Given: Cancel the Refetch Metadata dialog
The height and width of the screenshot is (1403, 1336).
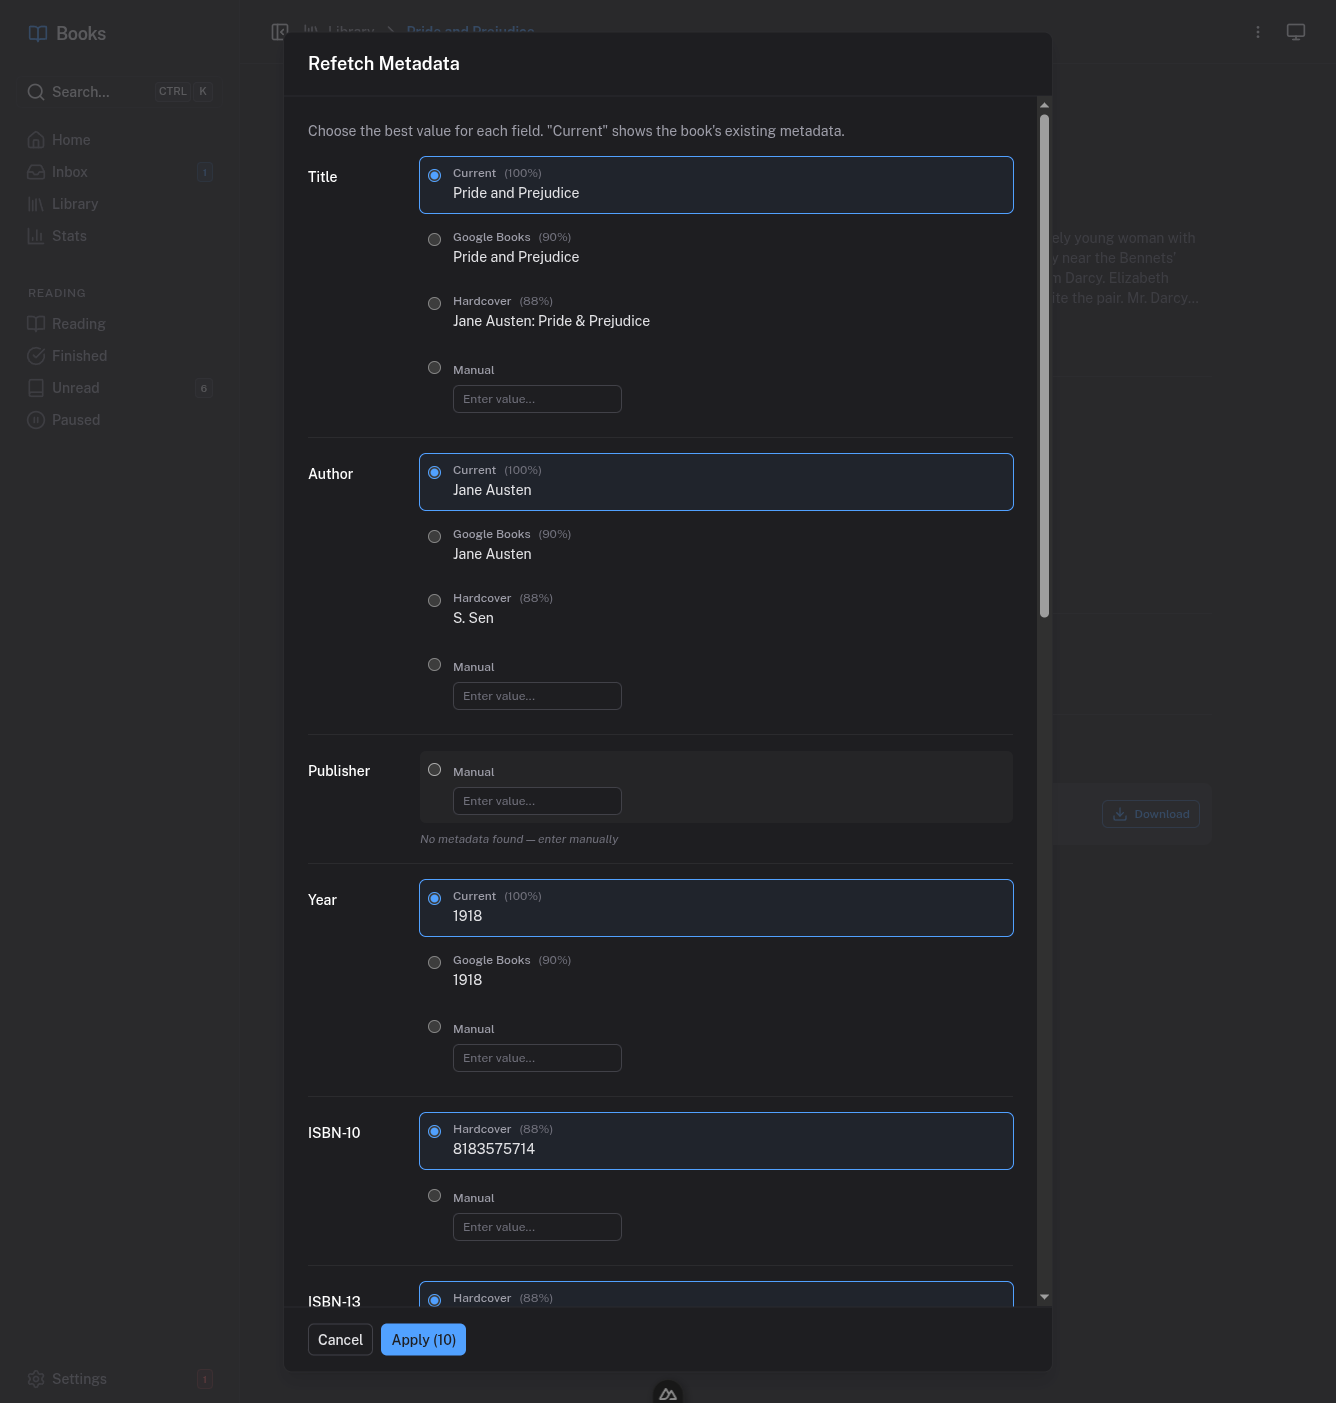Looking at the screenshot, I should click(340, 1339).
